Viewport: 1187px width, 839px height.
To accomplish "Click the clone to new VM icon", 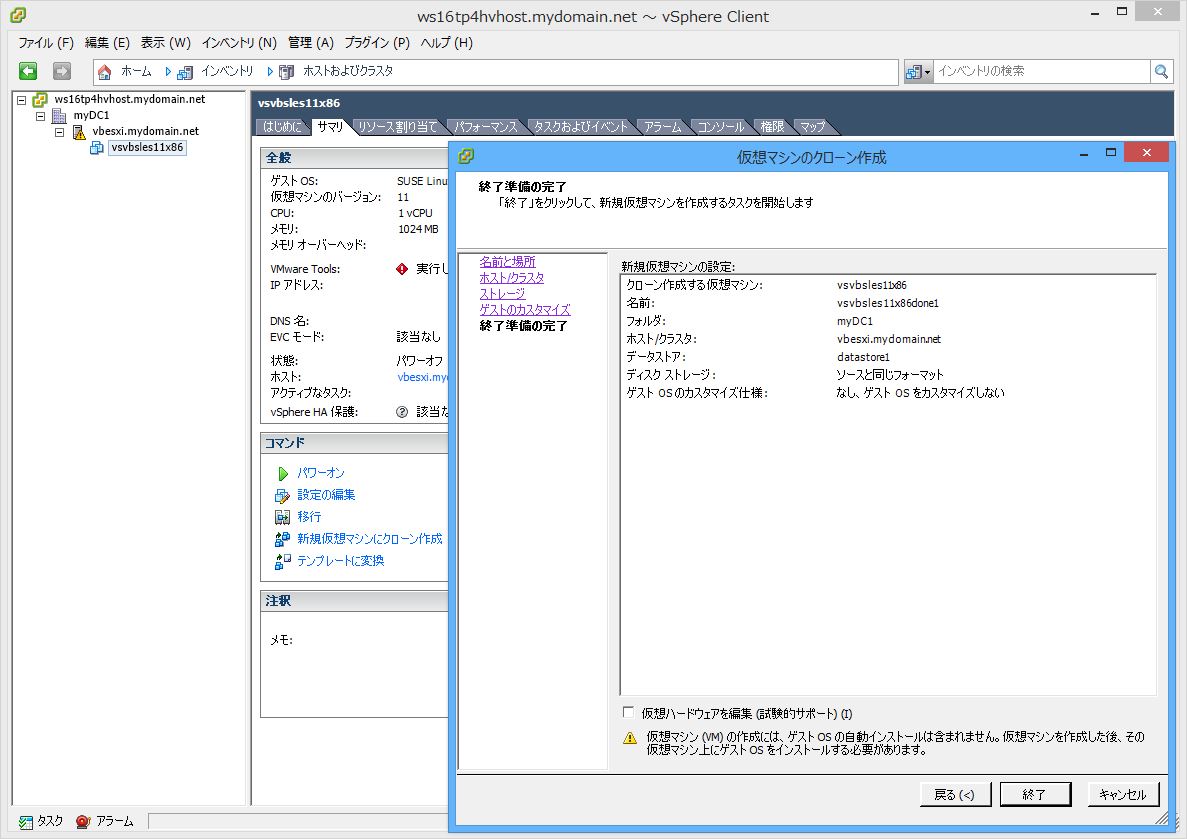I will [282, 539].
